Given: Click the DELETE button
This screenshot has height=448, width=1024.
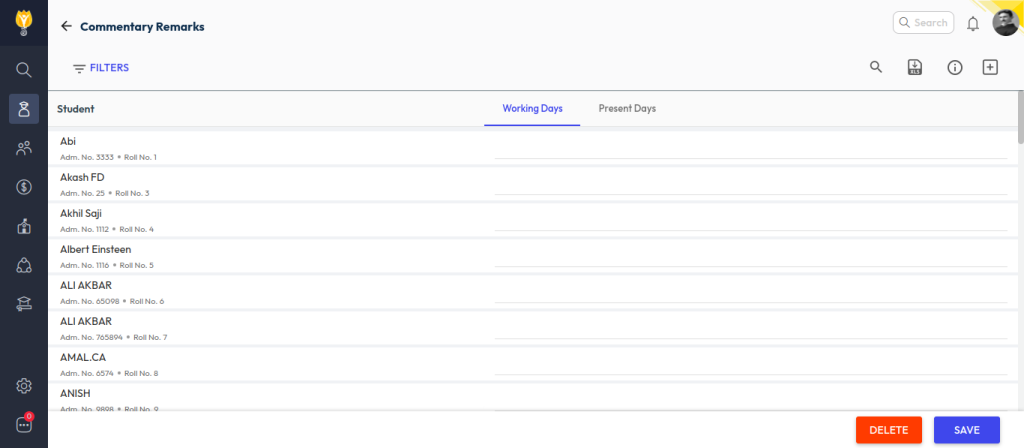Looking at the screenshot, I should [x=889, y=430].
